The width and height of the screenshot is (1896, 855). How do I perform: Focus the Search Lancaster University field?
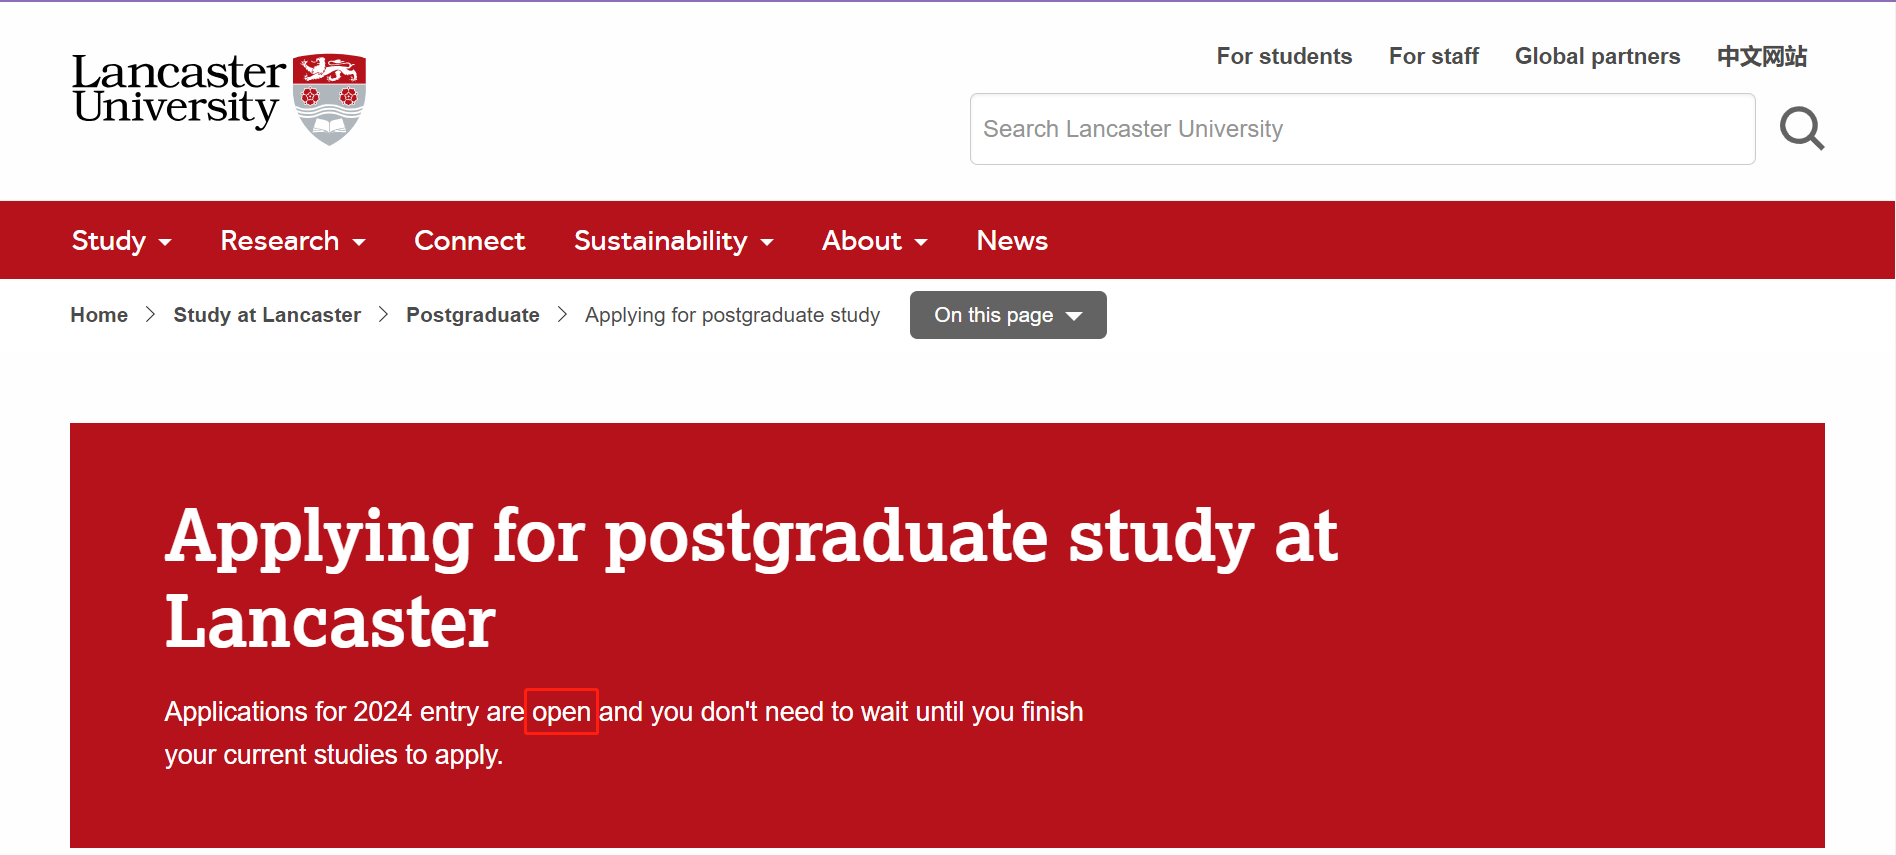coord(1362,129)
